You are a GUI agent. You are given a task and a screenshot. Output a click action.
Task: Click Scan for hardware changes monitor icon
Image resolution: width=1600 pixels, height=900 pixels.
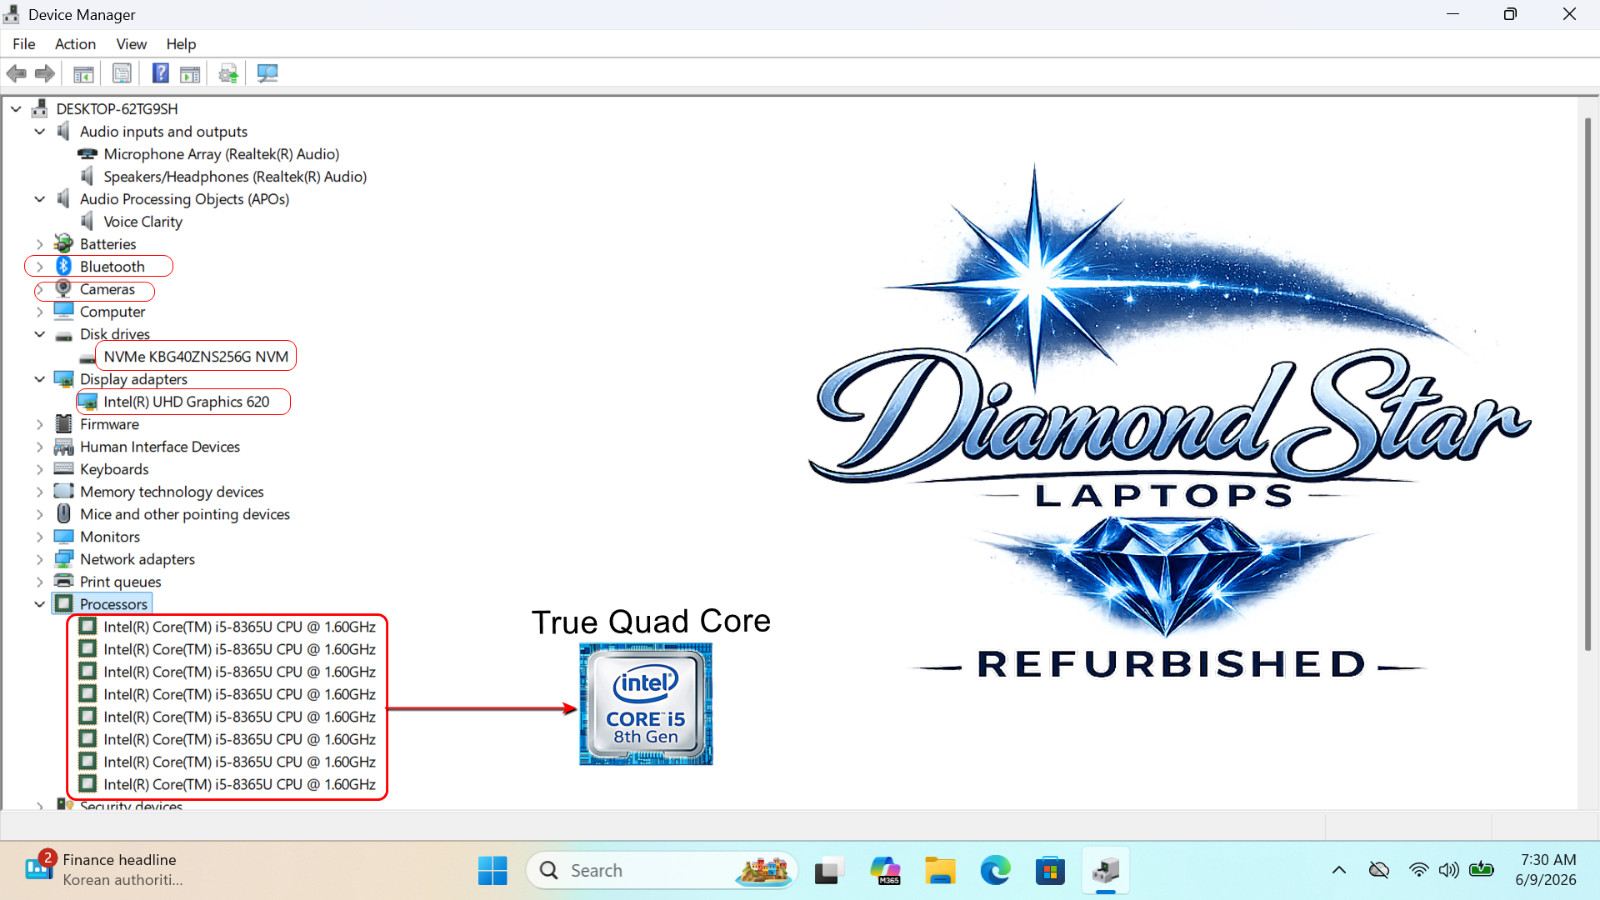click(x=267, y=74)
